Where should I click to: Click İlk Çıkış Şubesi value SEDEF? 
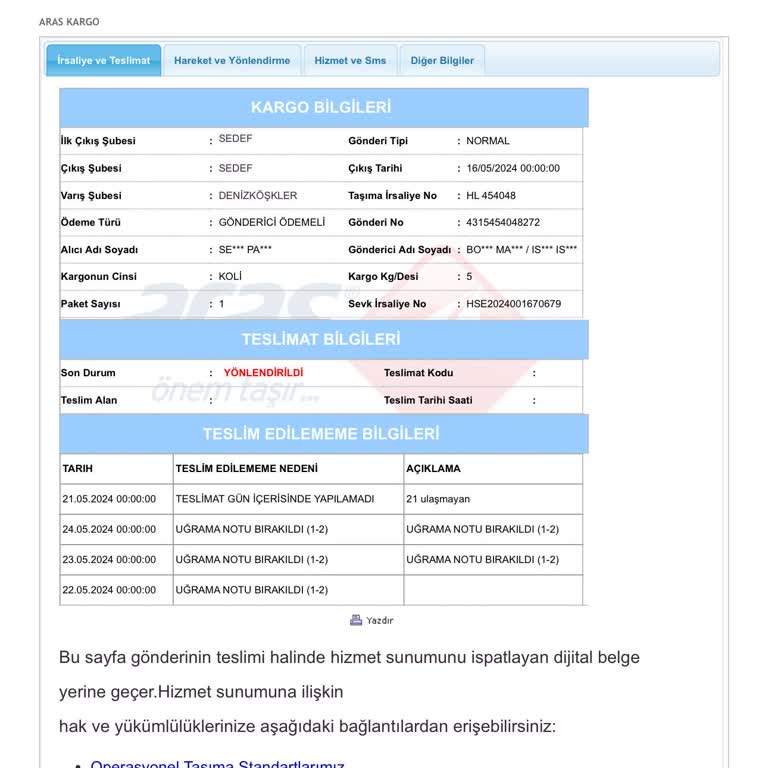(x=235, y=139)
